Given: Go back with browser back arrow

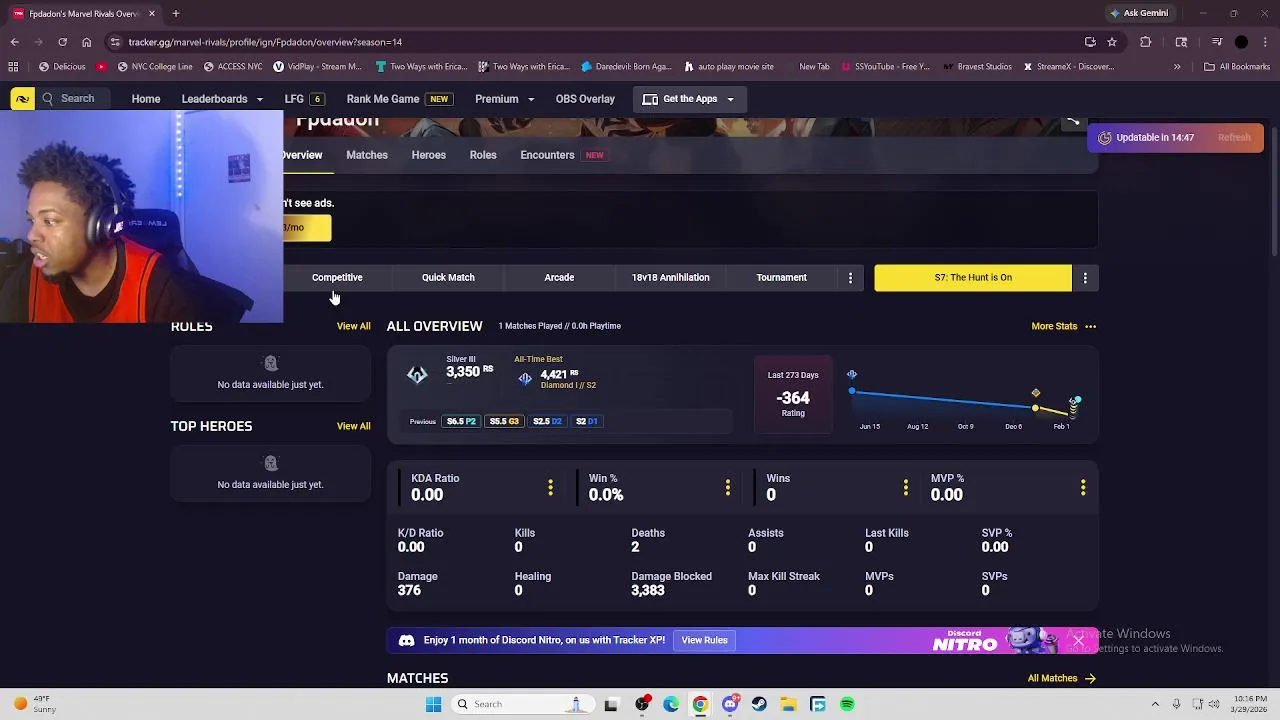Looking at the screenshot, I should click(x=14, y=42).
